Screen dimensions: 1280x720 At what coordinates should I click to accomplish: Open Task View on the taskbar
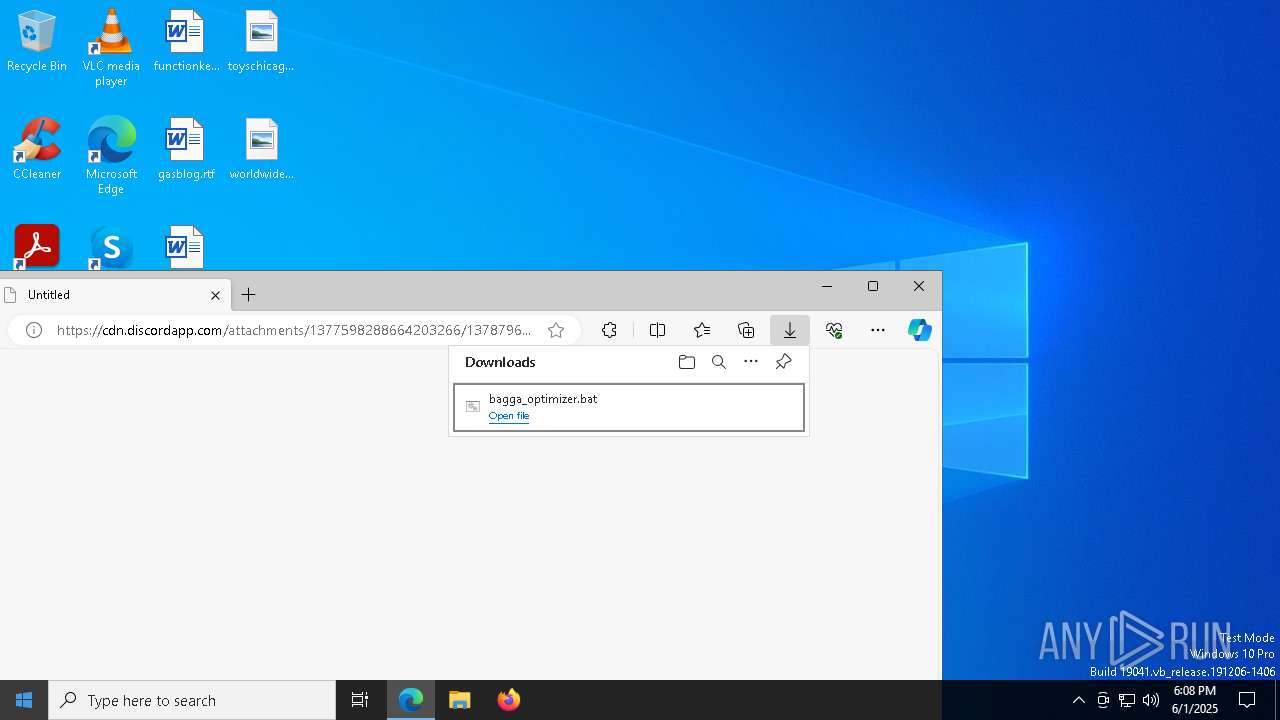point(360,700)
